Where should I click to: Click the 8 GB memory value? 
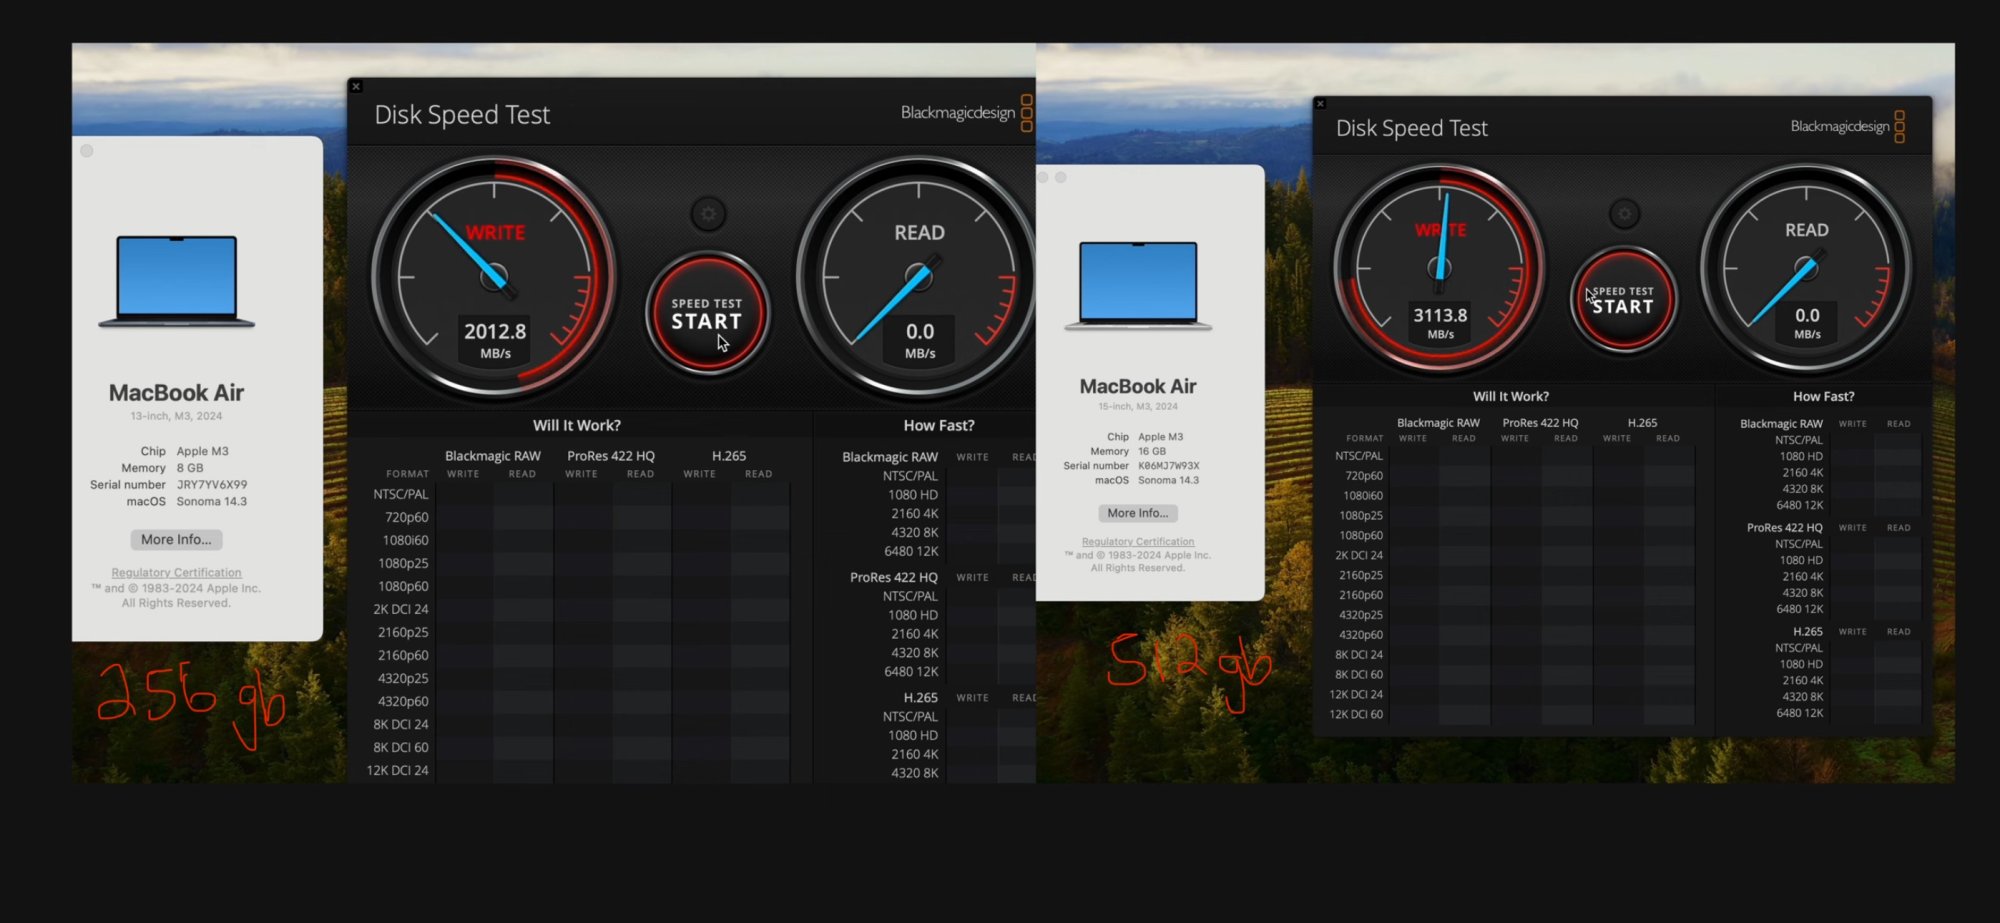click(190, 468)
